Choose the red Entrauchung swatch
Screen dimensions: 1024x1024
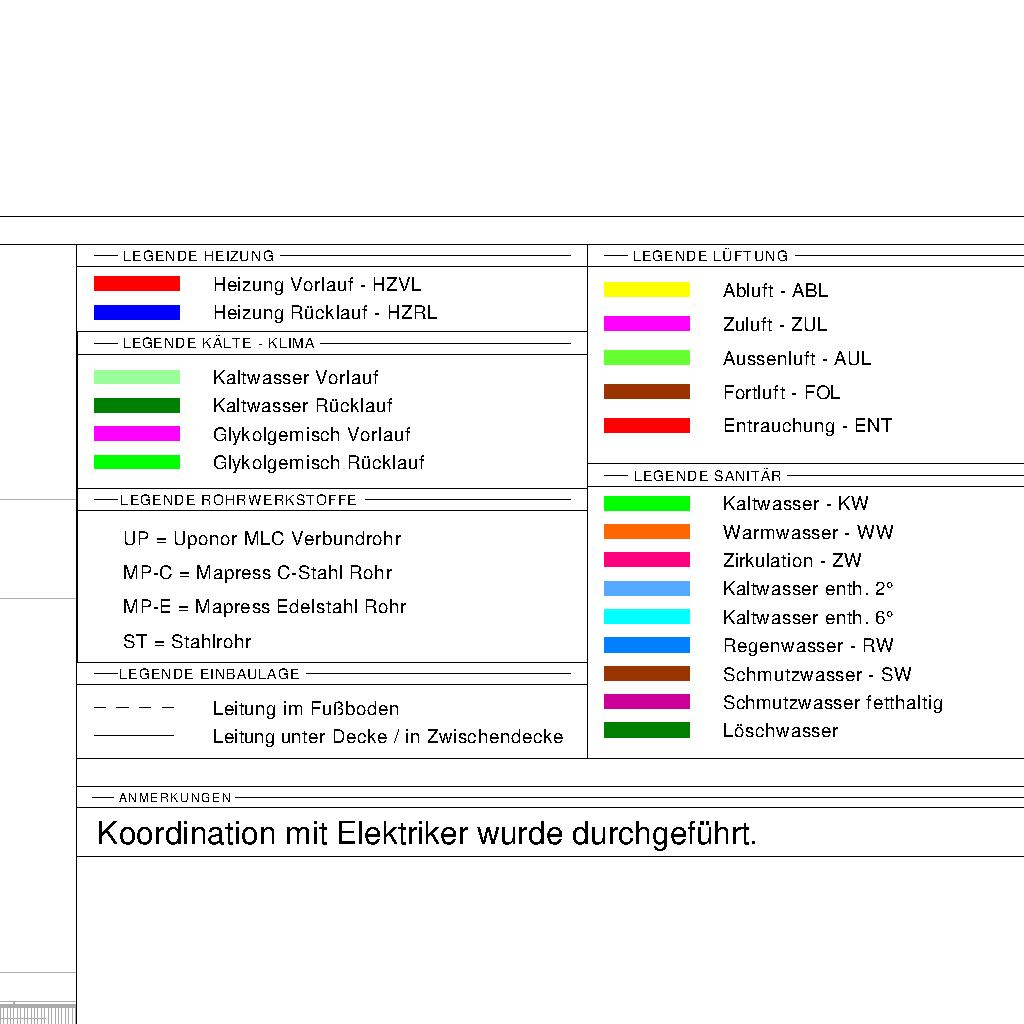pyautogui.click(x=646, y=426)
